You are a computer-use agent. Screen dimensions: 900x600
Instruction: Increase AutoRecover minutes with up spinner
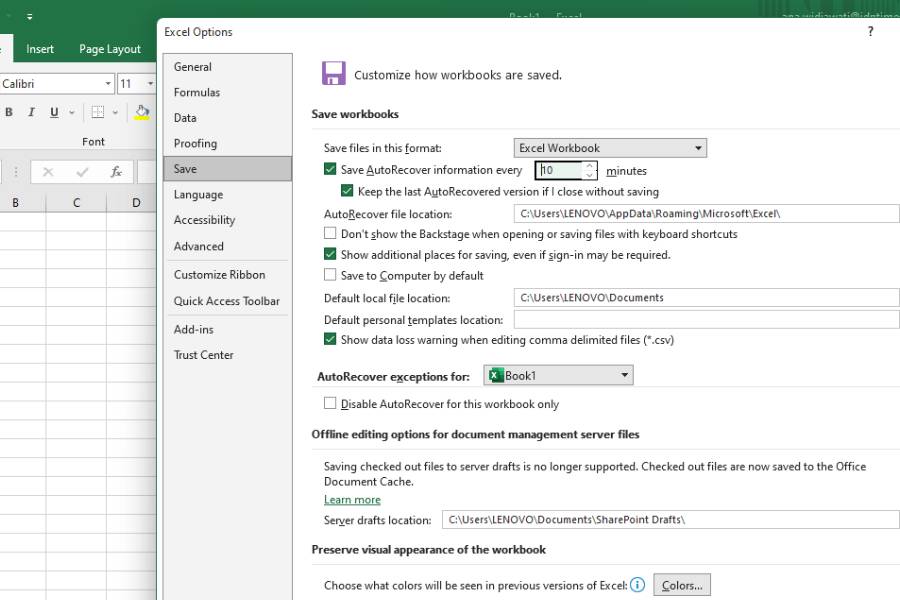[589, 166]
